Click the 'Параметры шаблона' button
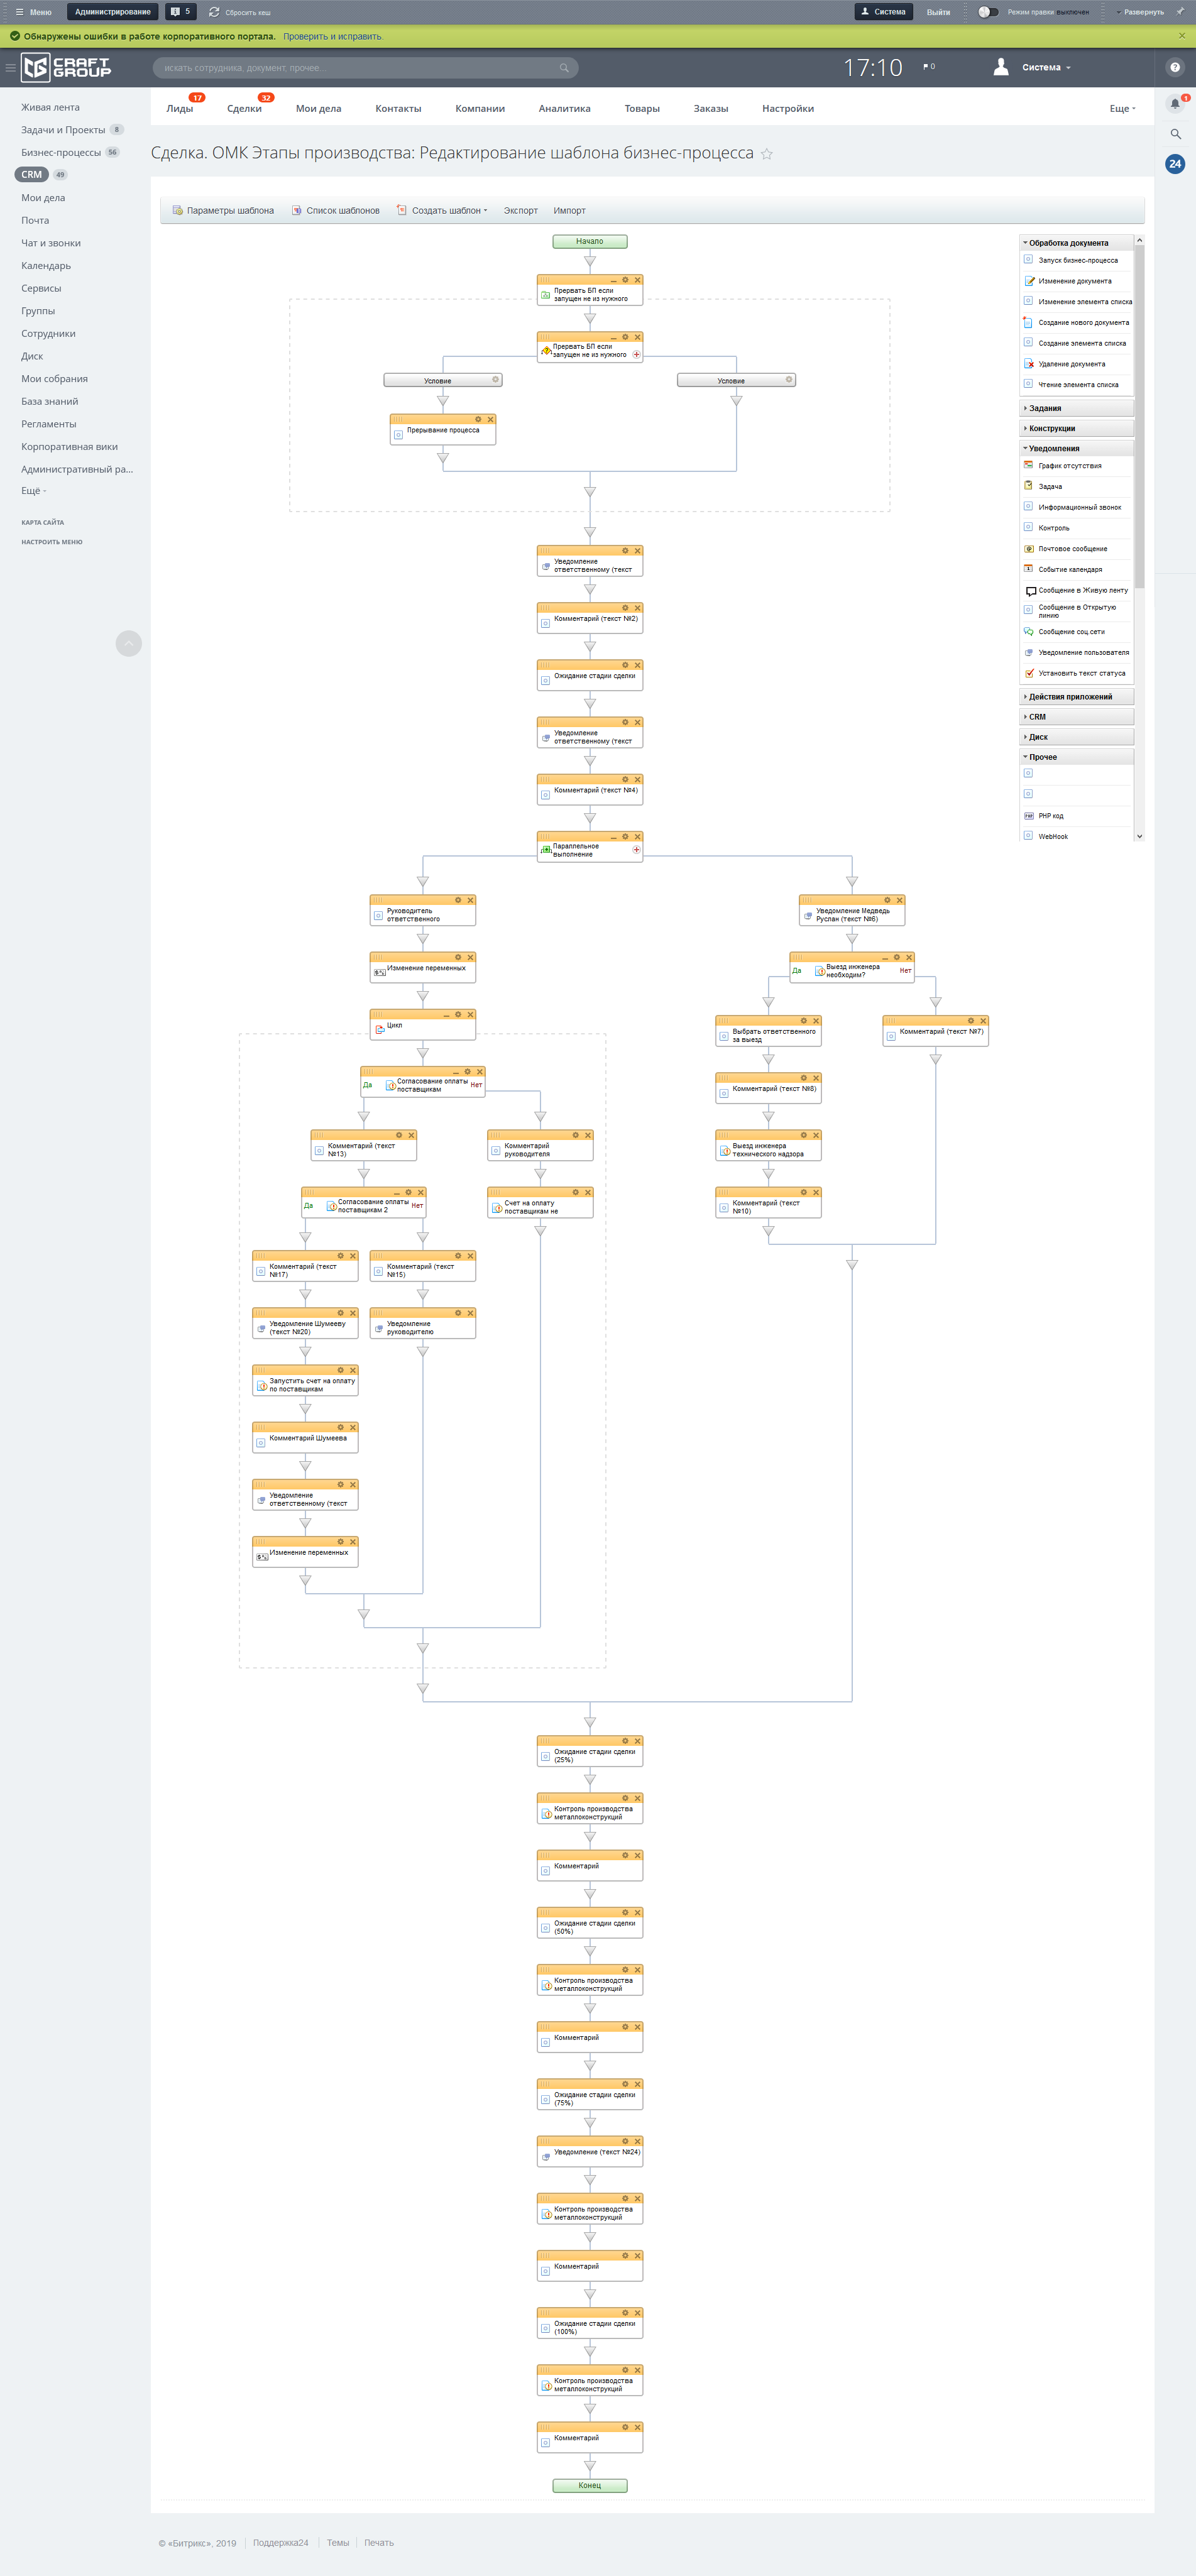The height and width of the screenshot is (2576, 1196). (x=223, y=211)
